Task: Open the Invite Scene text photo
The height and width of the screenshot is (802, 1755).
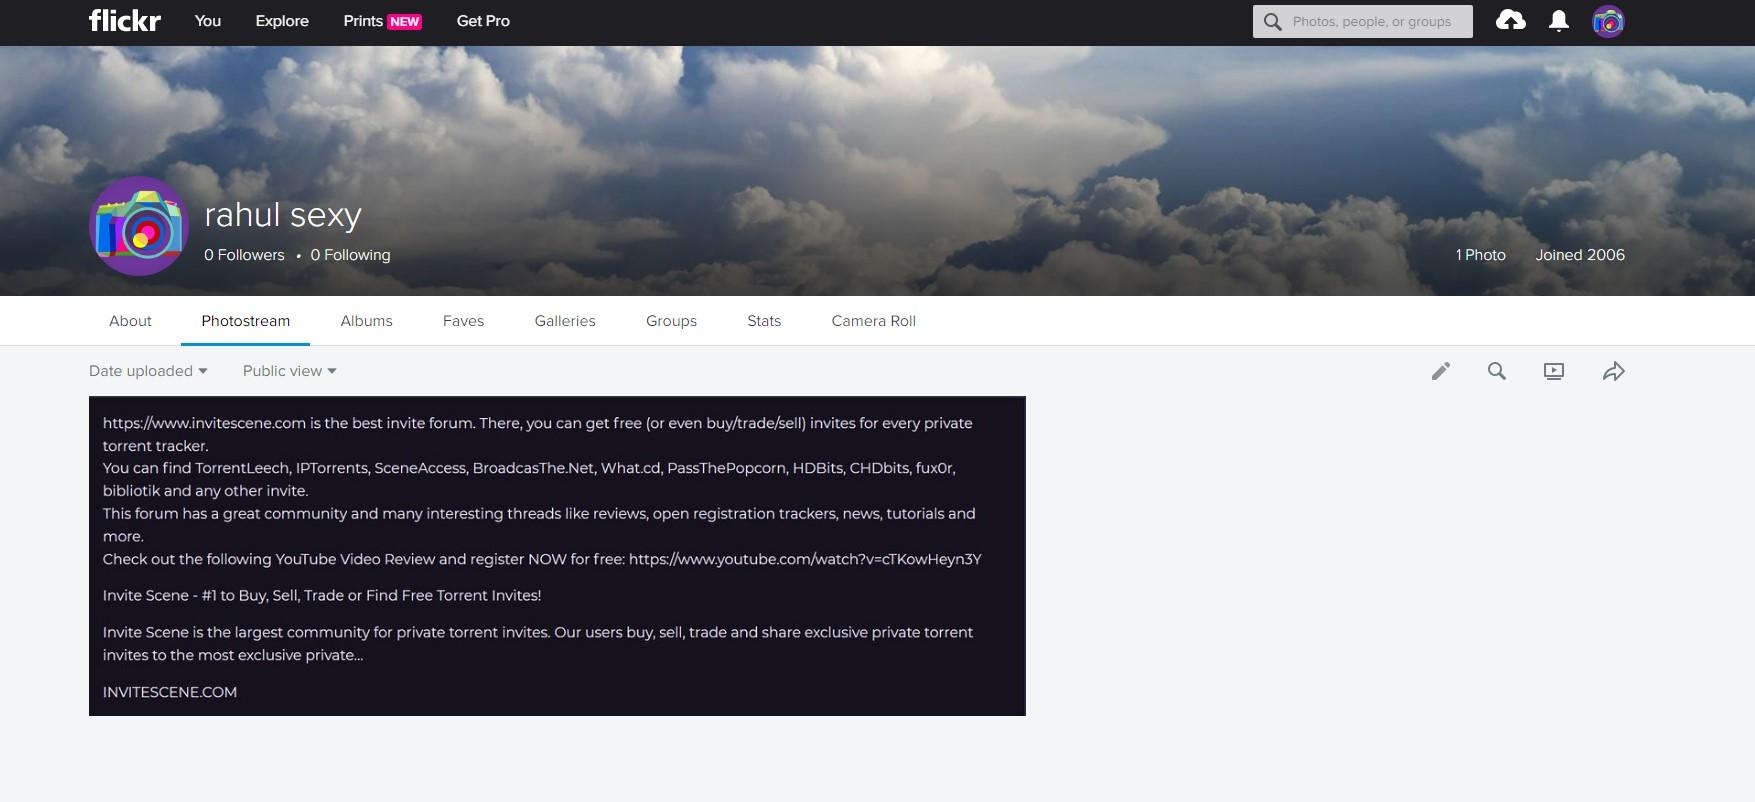Action: pos(557,556)
